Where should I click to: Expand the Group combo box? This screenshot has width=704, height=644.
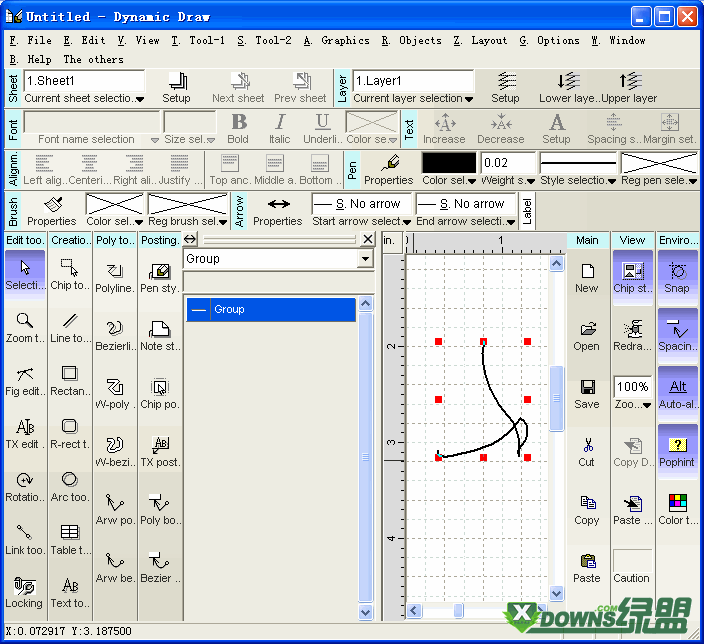tap(365, 259)
